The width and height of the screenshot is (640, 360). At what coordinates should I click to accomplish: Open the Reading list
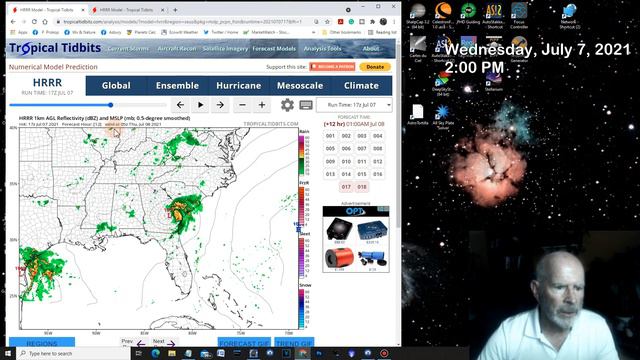tap(382, 32)
